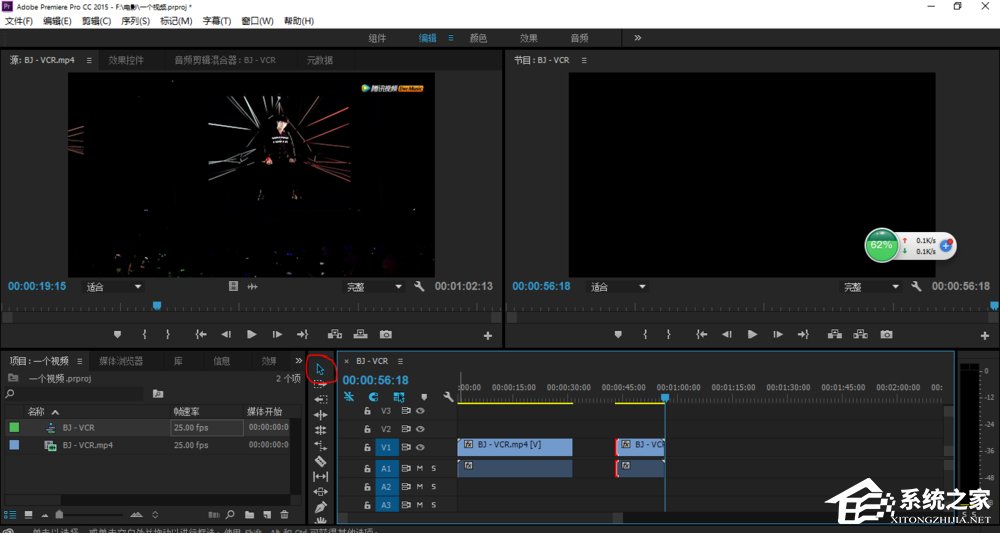
Task: Click trash Clear icon in project panel
Action: tap(284, 515)
